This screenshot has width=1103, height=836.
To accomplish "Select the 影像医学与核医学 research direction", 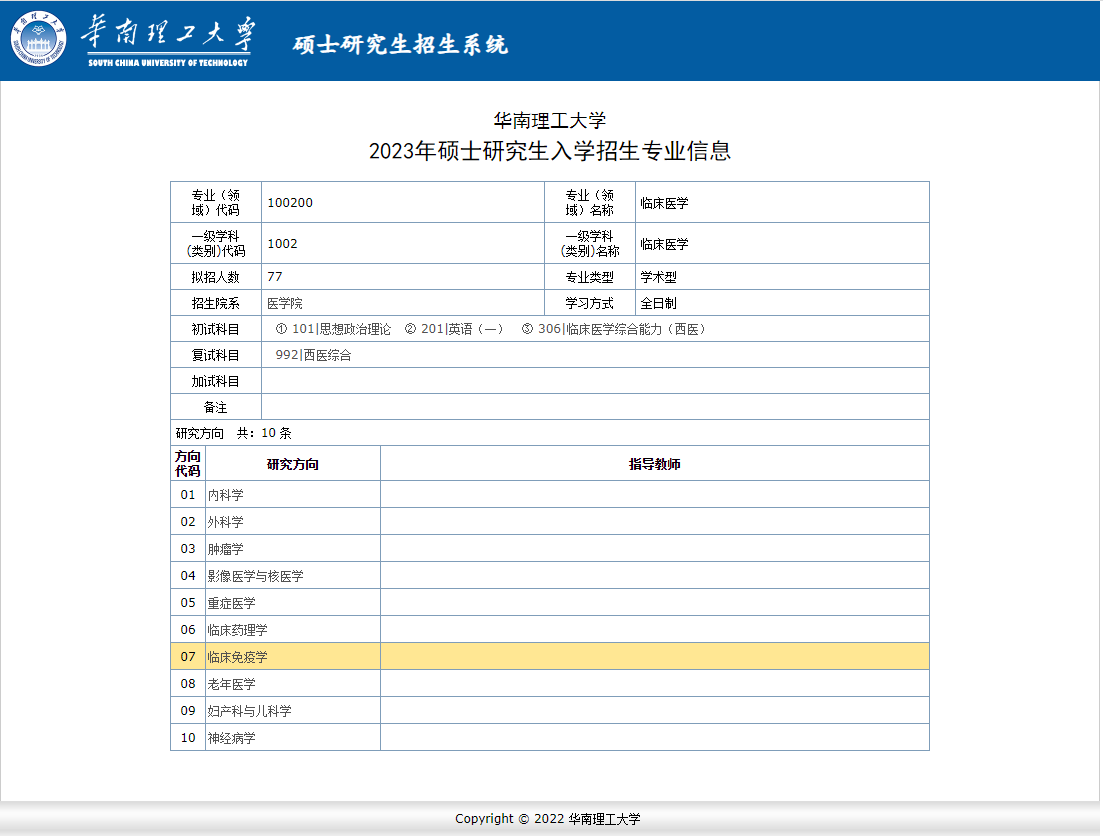I will click(255, 576).
